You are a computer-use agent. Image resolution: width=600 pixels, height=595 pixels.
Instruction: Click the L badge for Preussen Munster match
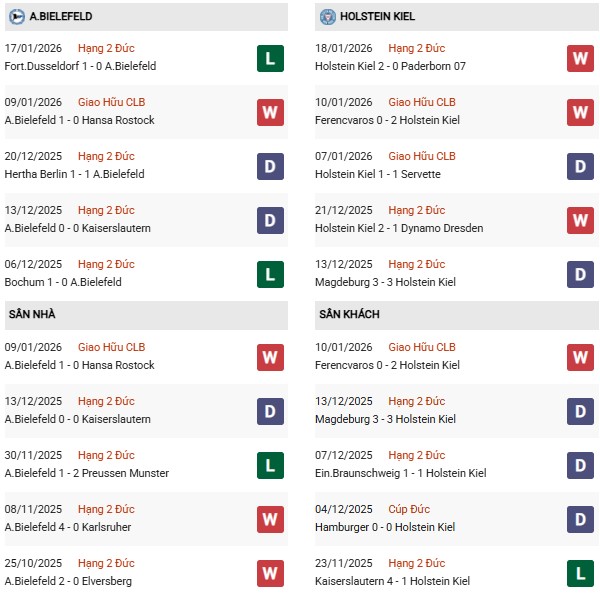[269, 465]
